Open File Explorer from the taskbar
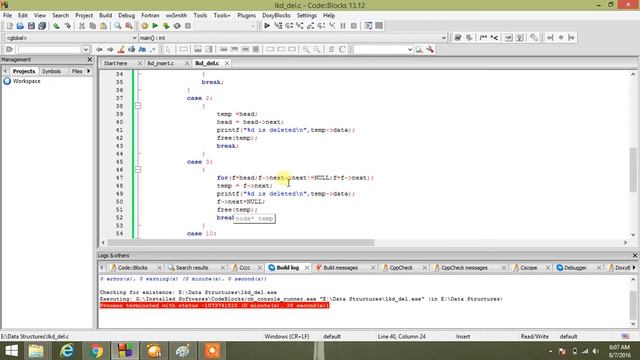 (x=36, y=351)
